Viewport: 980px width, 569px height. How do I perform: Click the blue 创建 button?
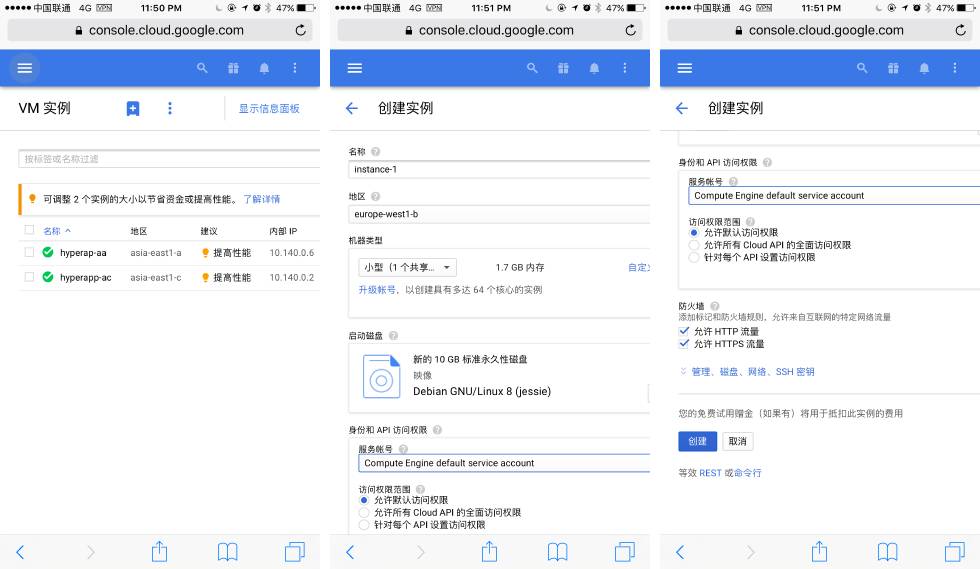(698, 441)
